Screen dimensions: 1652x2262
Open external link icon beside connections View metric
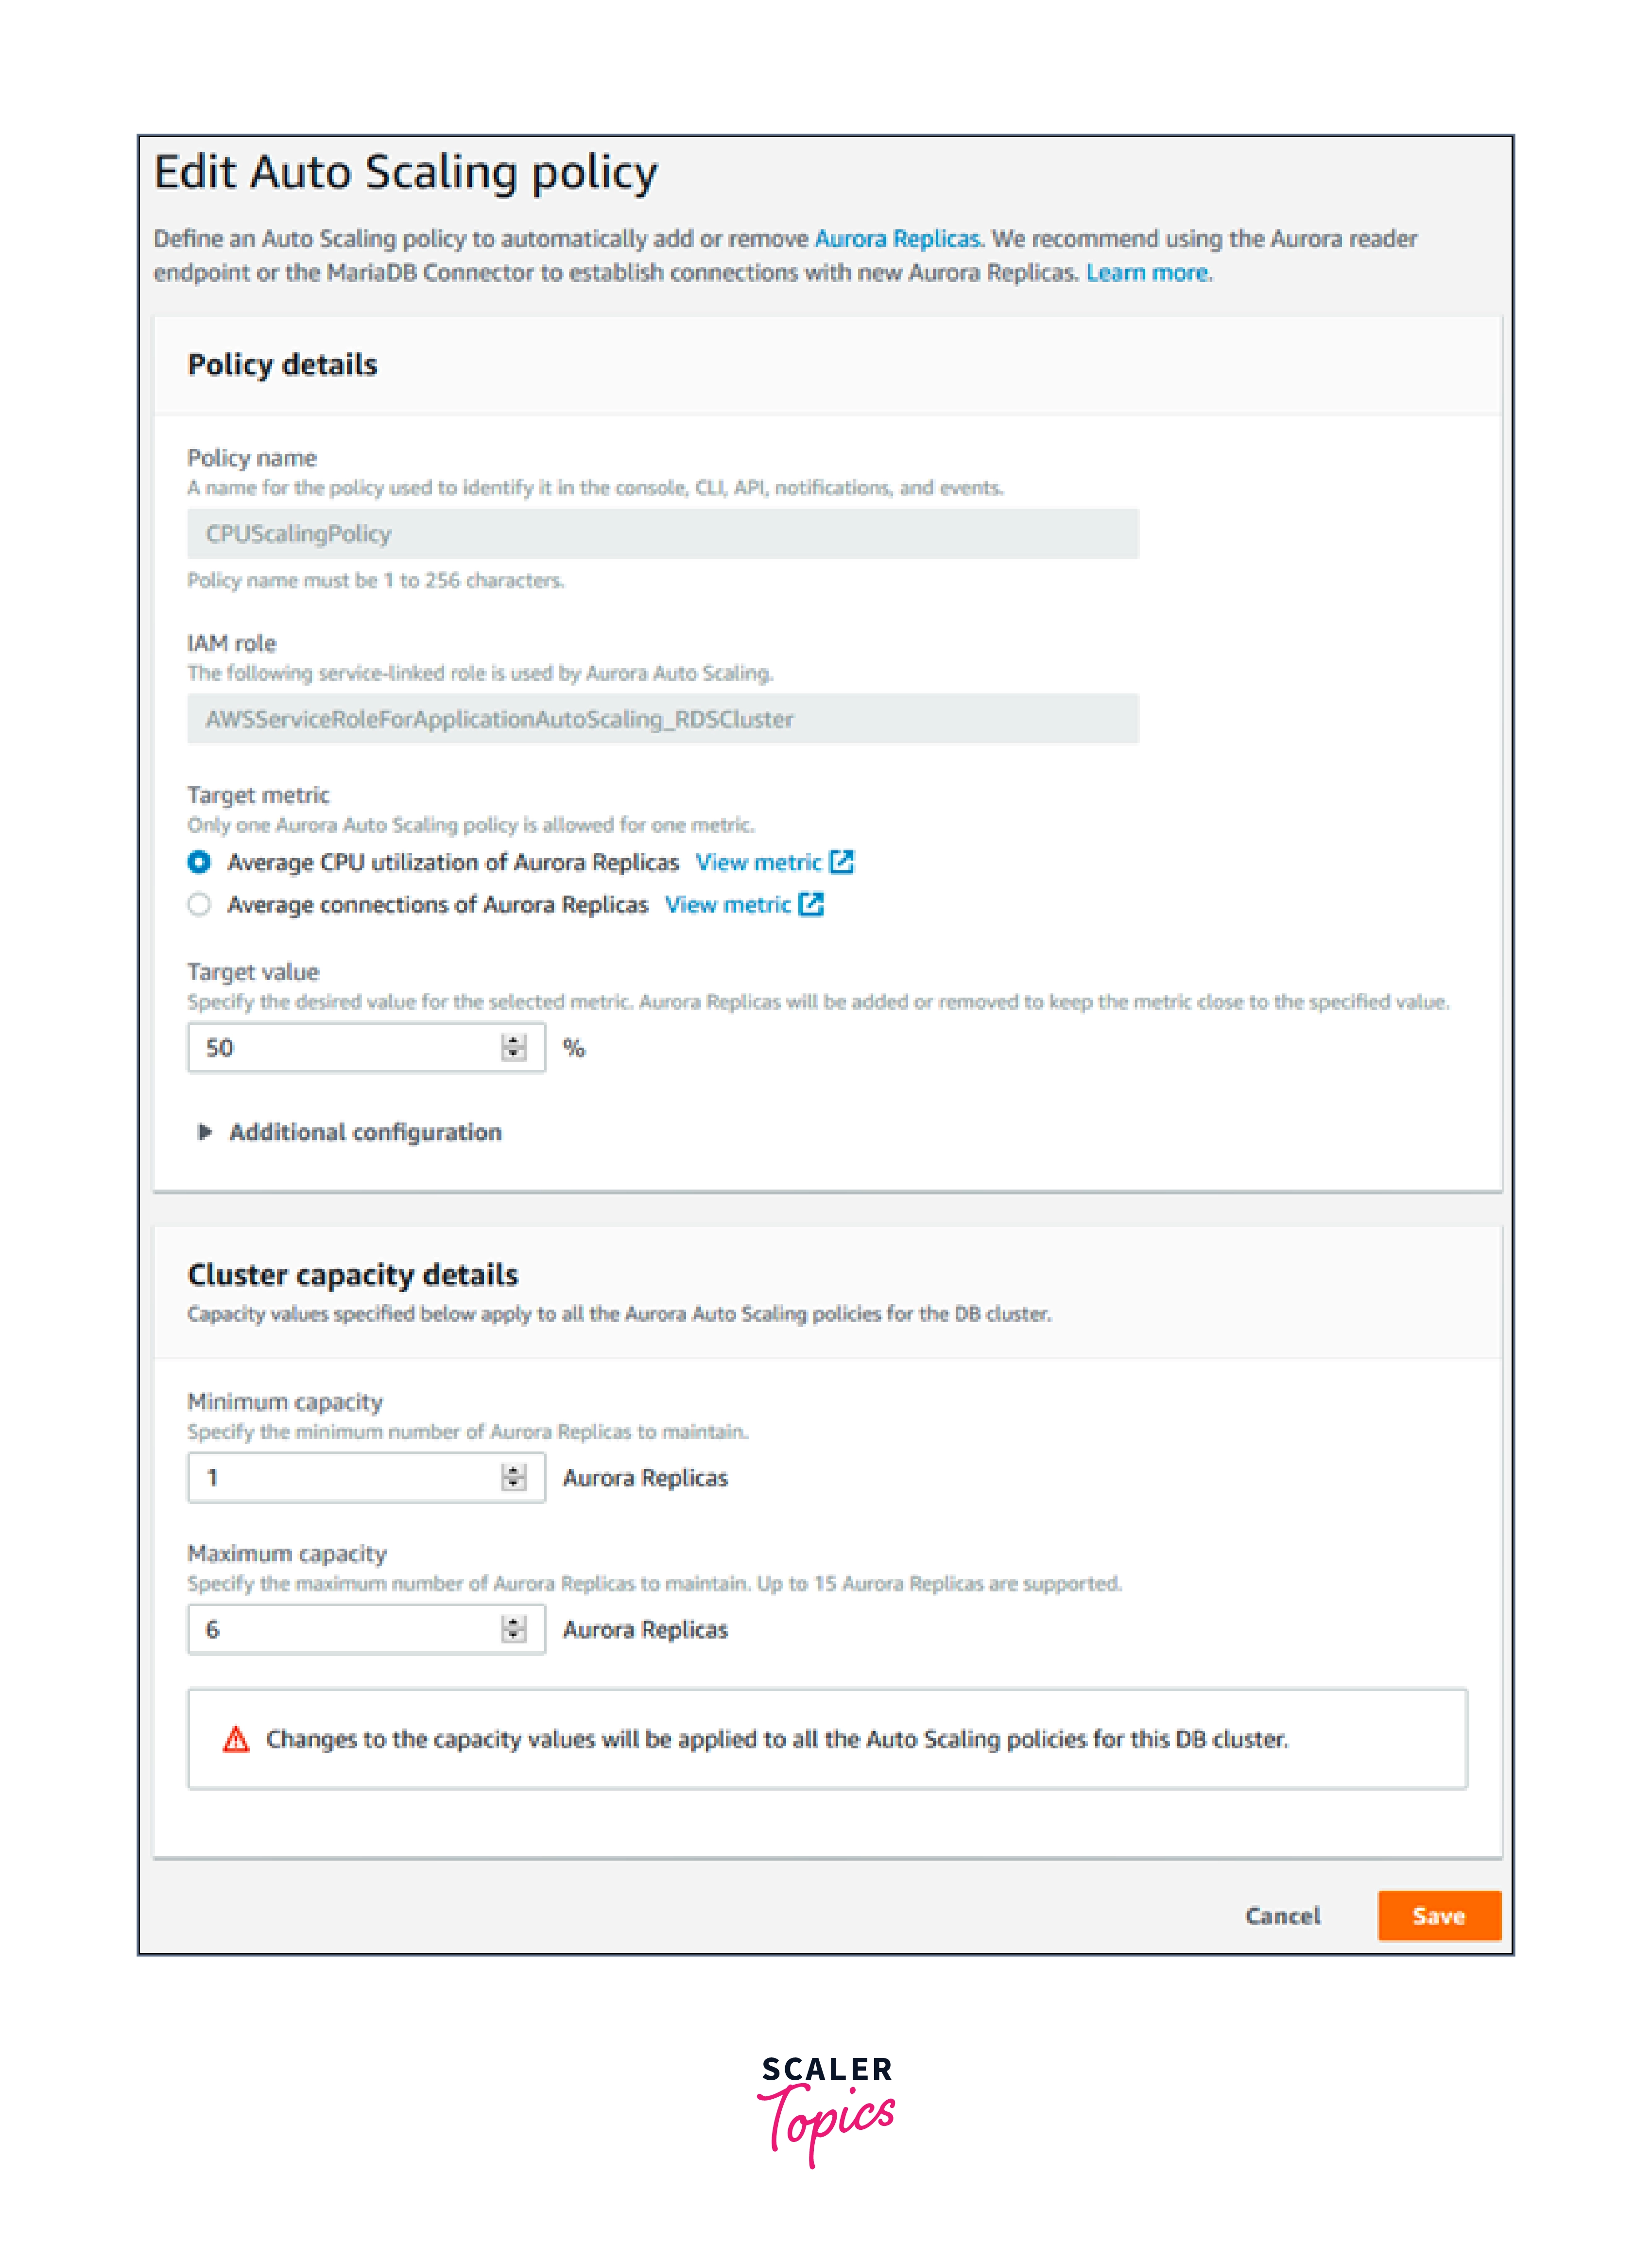[x=812, y=904]
